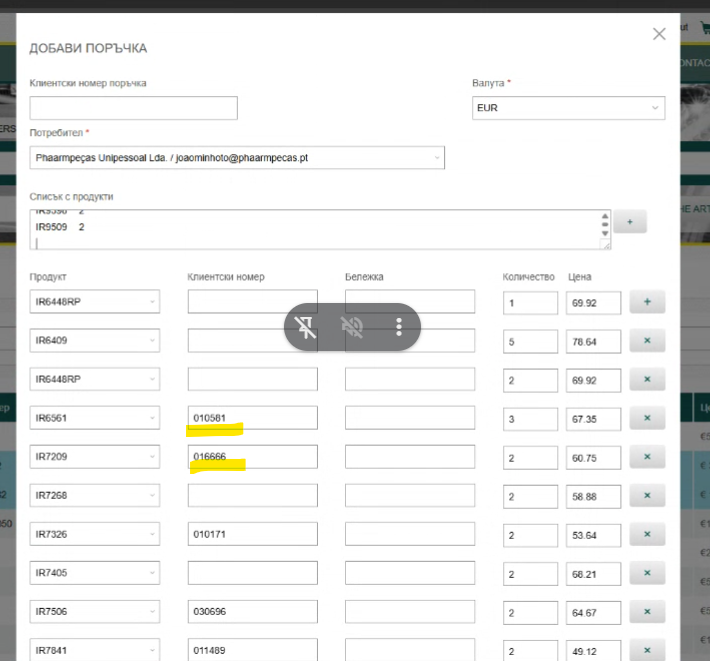The height and width of the screenshot is (661, 710).
Task: Click the price field showing 67.35
Action: click(x=593, y=418)
